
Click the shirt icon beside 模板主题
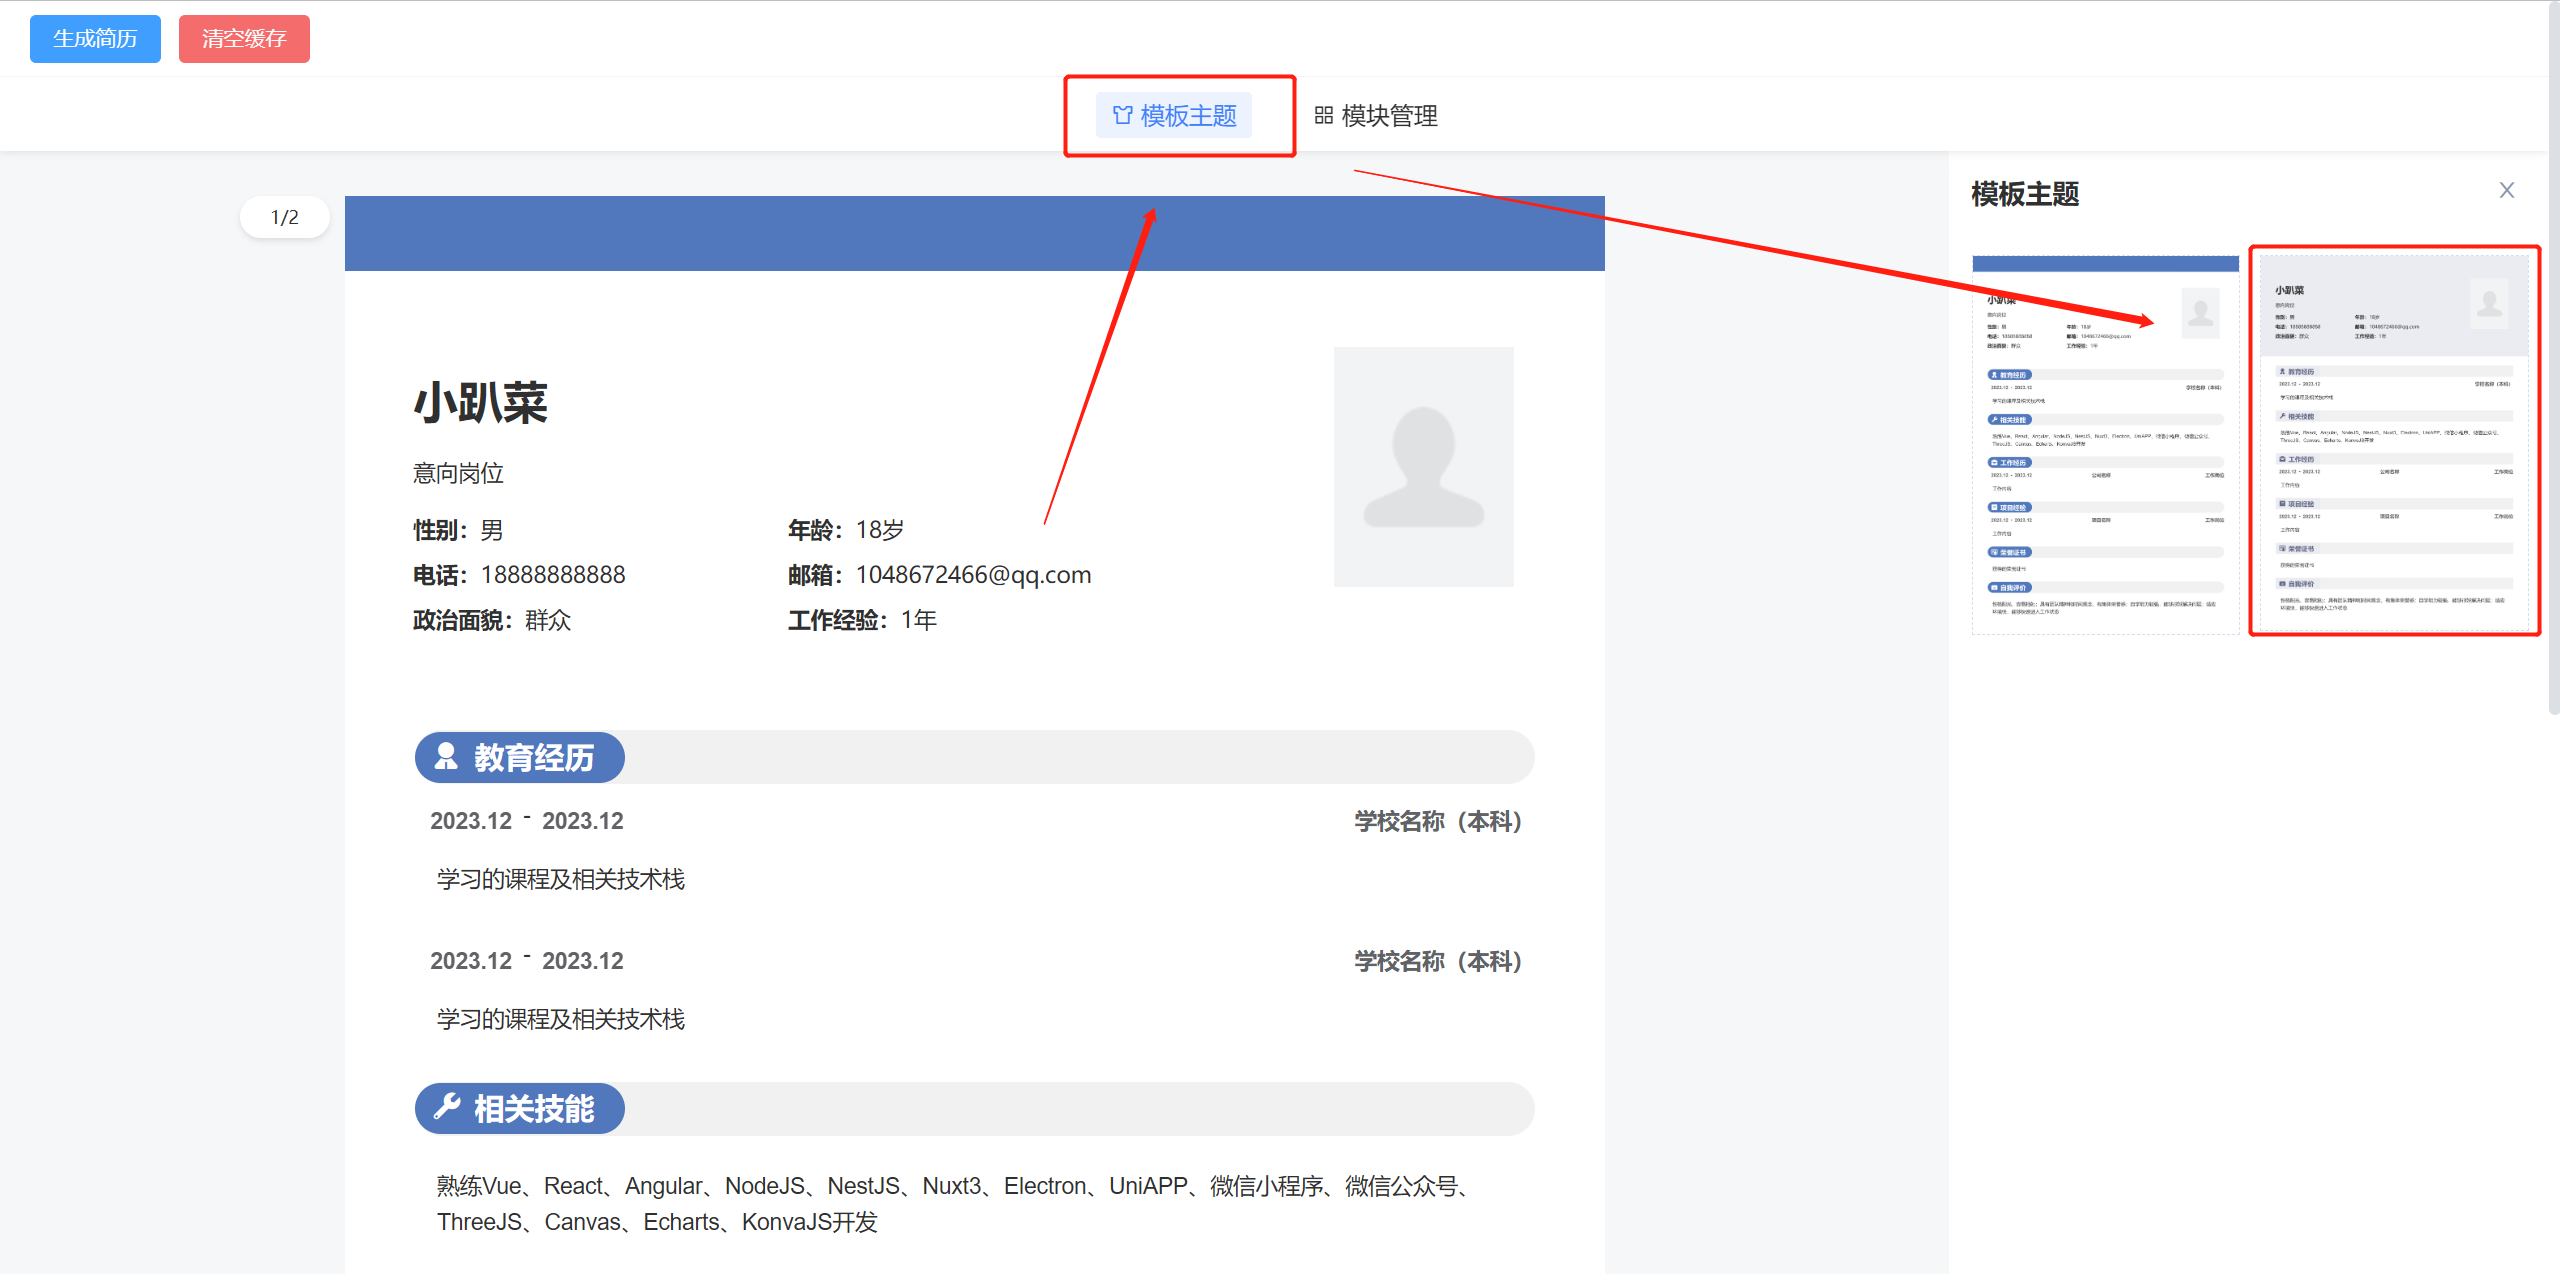click(x=1122, y=116)
